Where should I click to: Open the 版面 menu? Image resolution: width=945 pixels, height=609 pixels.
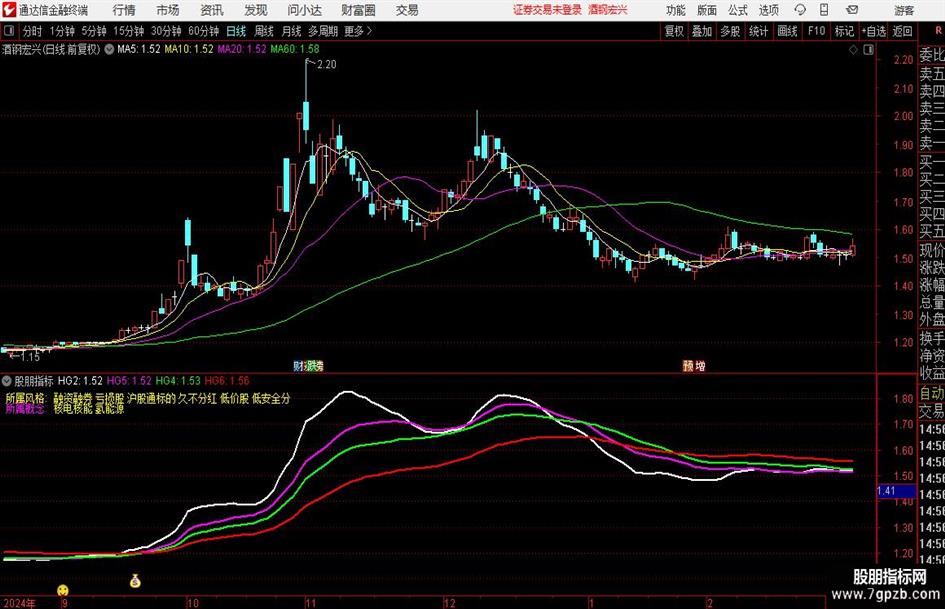[707, 10]
